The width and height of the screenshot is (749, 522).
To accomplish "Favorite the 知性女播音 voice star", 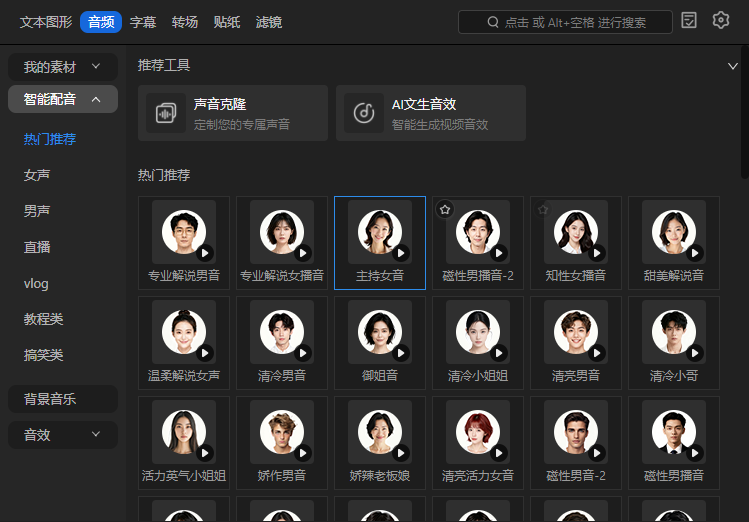I will tap(543, 209).
